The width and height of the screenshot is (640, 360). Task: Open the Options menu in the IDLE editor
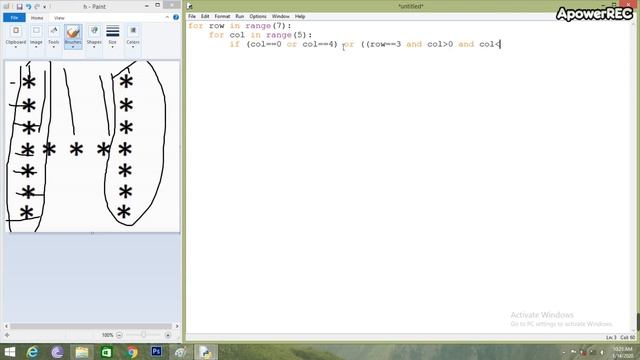point(258,16)
